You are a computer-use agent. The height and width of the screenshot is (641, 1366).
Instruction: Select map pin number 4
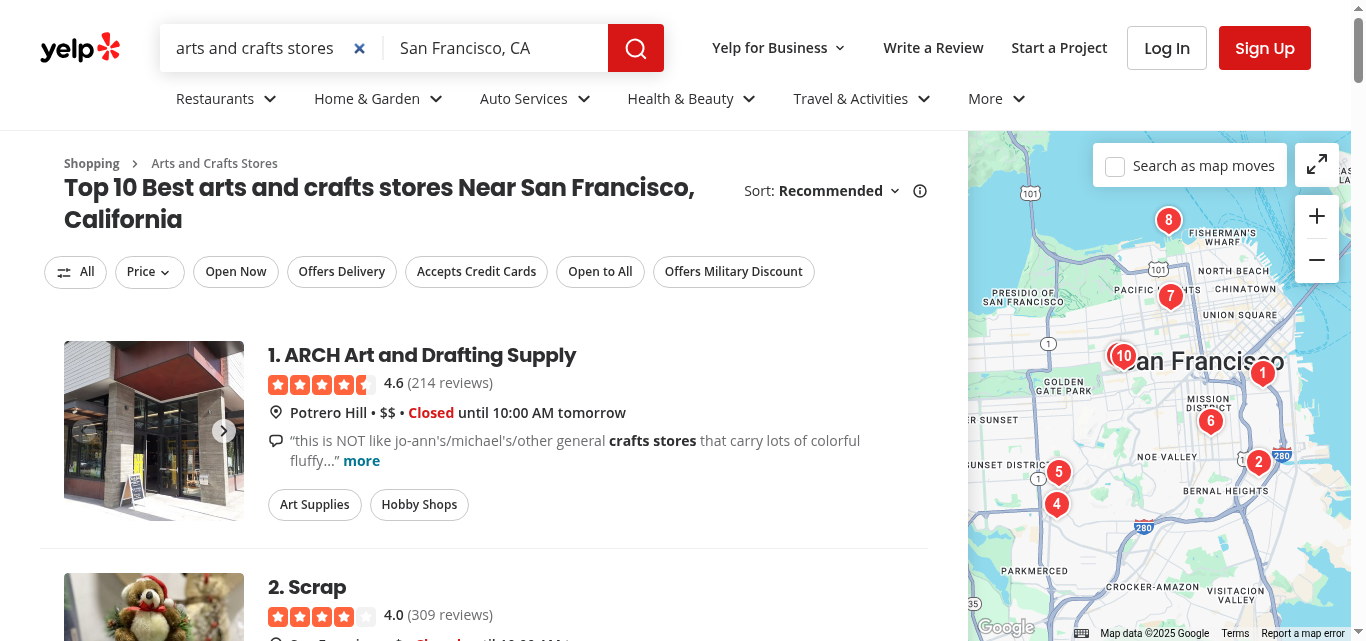(1056, 504)
